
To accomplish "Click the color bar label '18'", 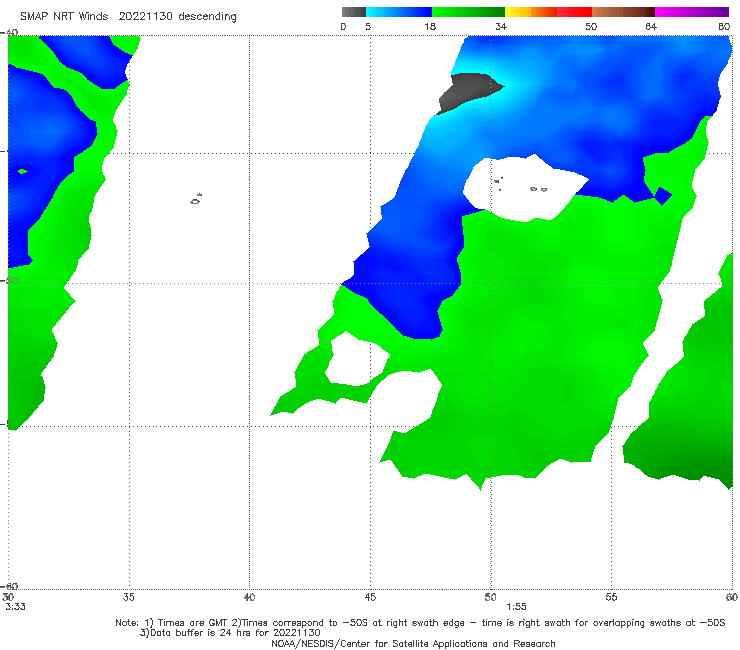I will pyautogui.click(x=430, y=26).
